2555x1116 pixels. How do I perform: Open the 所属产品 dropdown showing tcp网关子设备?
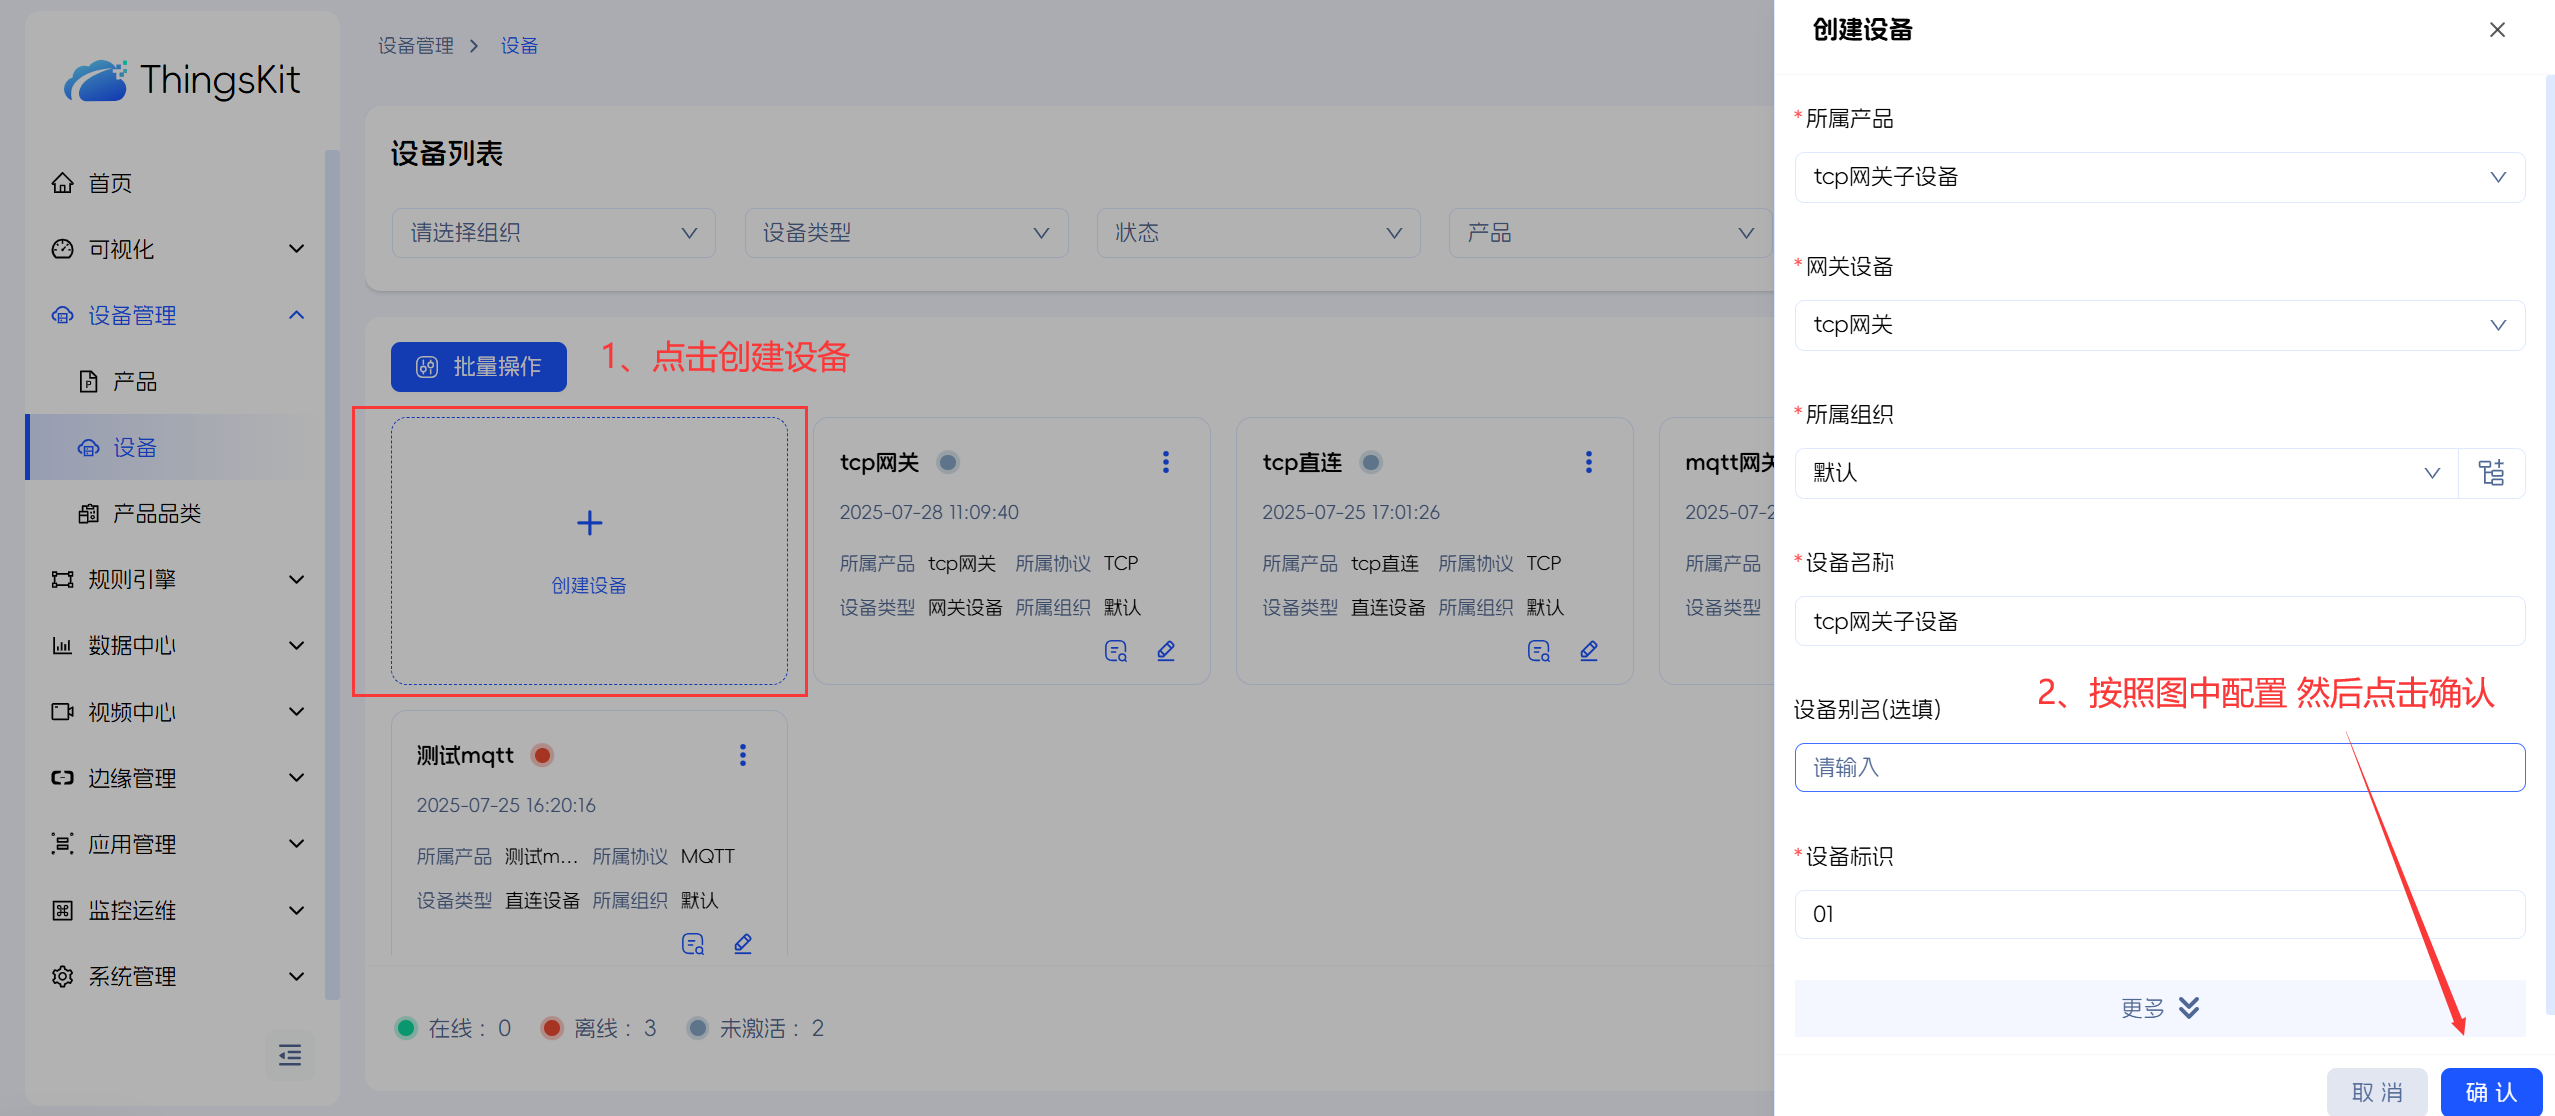pyautogui.click(x=2159, y=177)
